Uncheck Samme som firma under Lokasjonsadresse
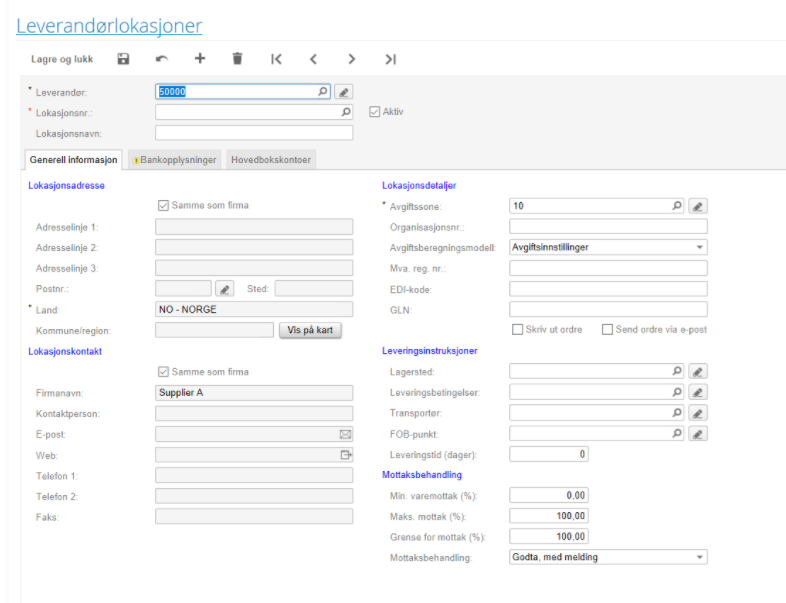Image resolution: width=786 pixels, height=603 pixels. tap(164, 206)
